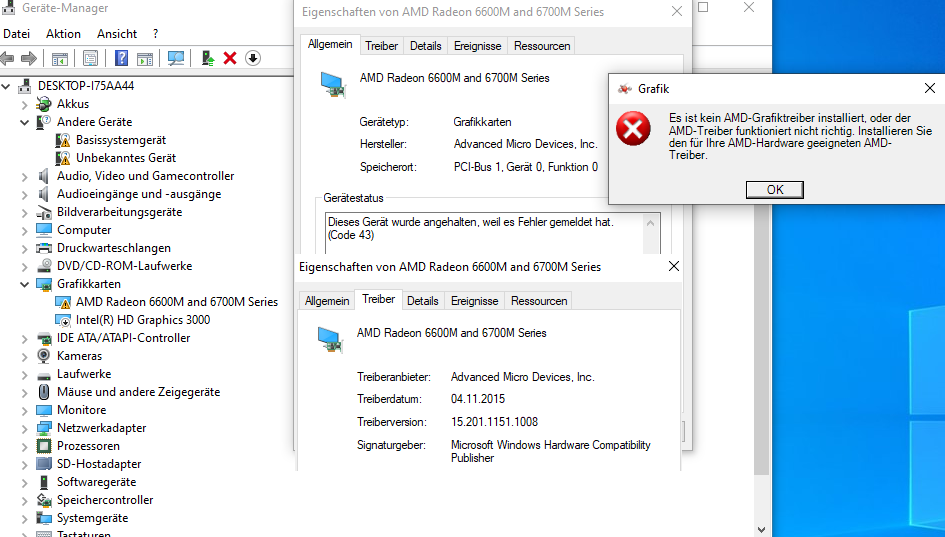Switch to Details tab in lower properties dialog
Screen dimensions: 945x537
(x=422, y=301)
